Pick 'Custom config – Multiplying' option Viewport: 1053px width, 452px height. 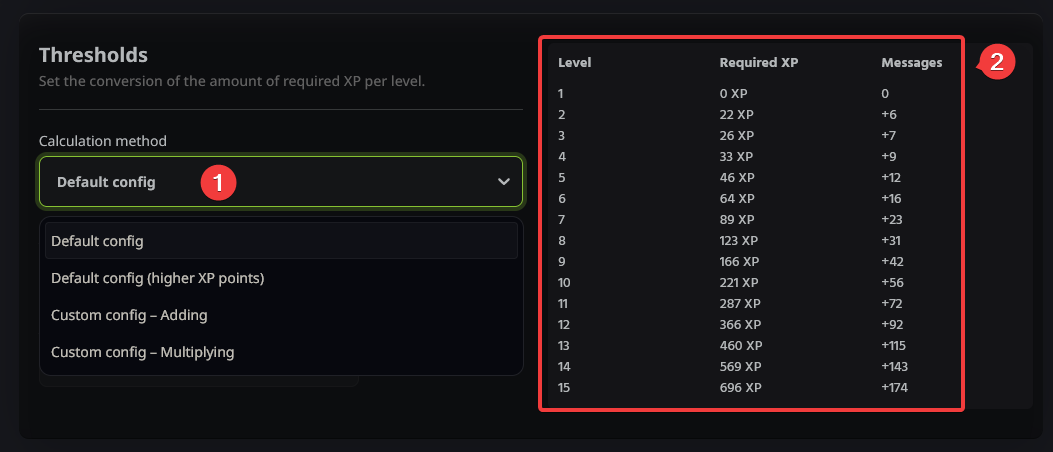143,352
